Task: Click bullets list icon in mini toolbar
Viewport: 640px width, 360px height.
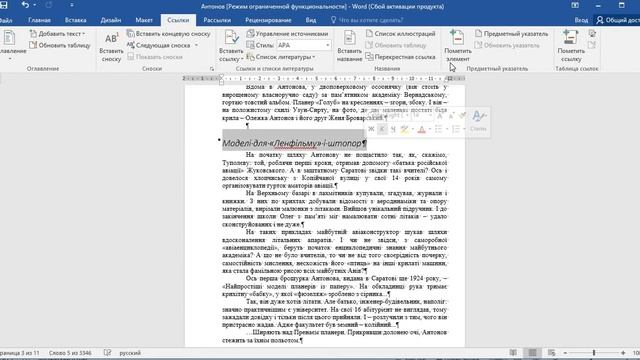Action: 438,129
